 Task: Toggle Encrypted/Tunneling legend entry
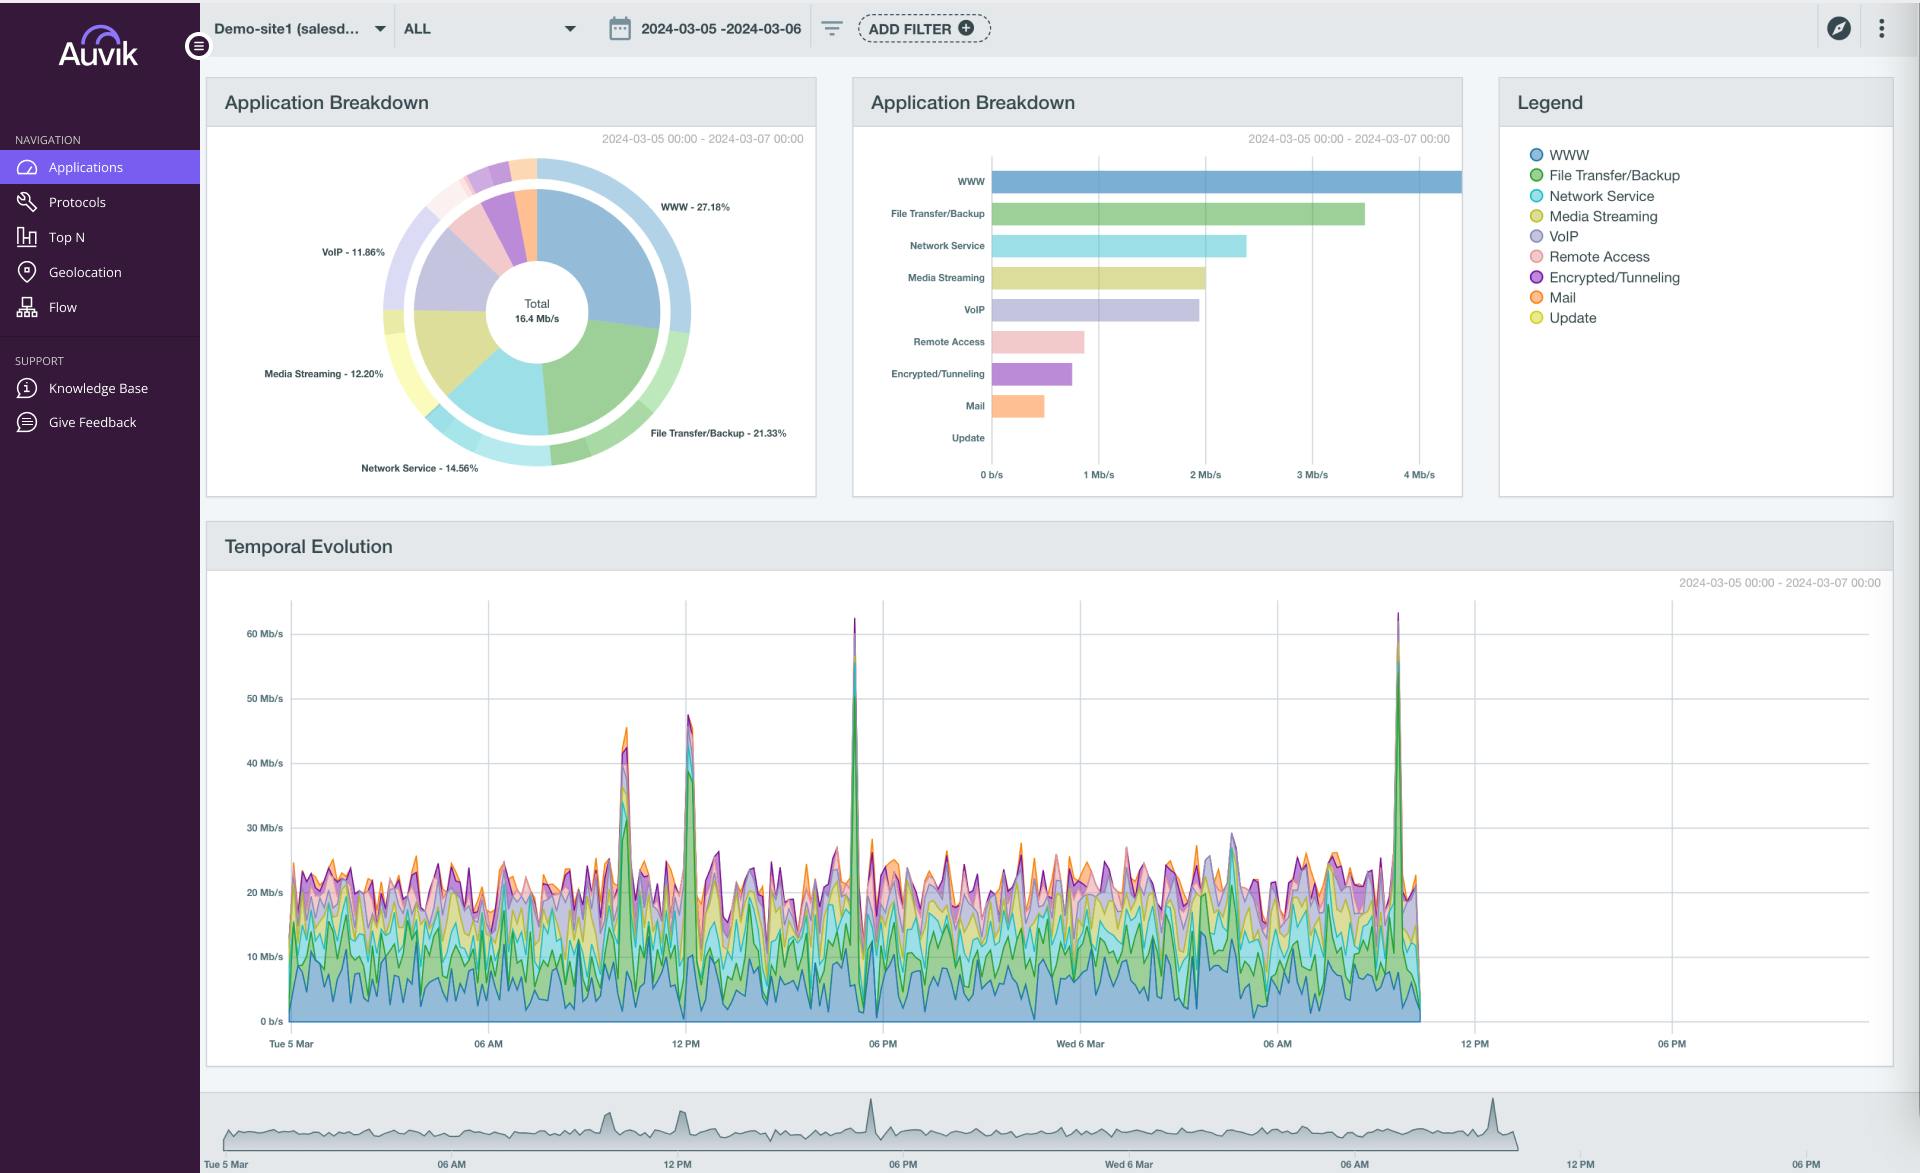coord(1604,277)
